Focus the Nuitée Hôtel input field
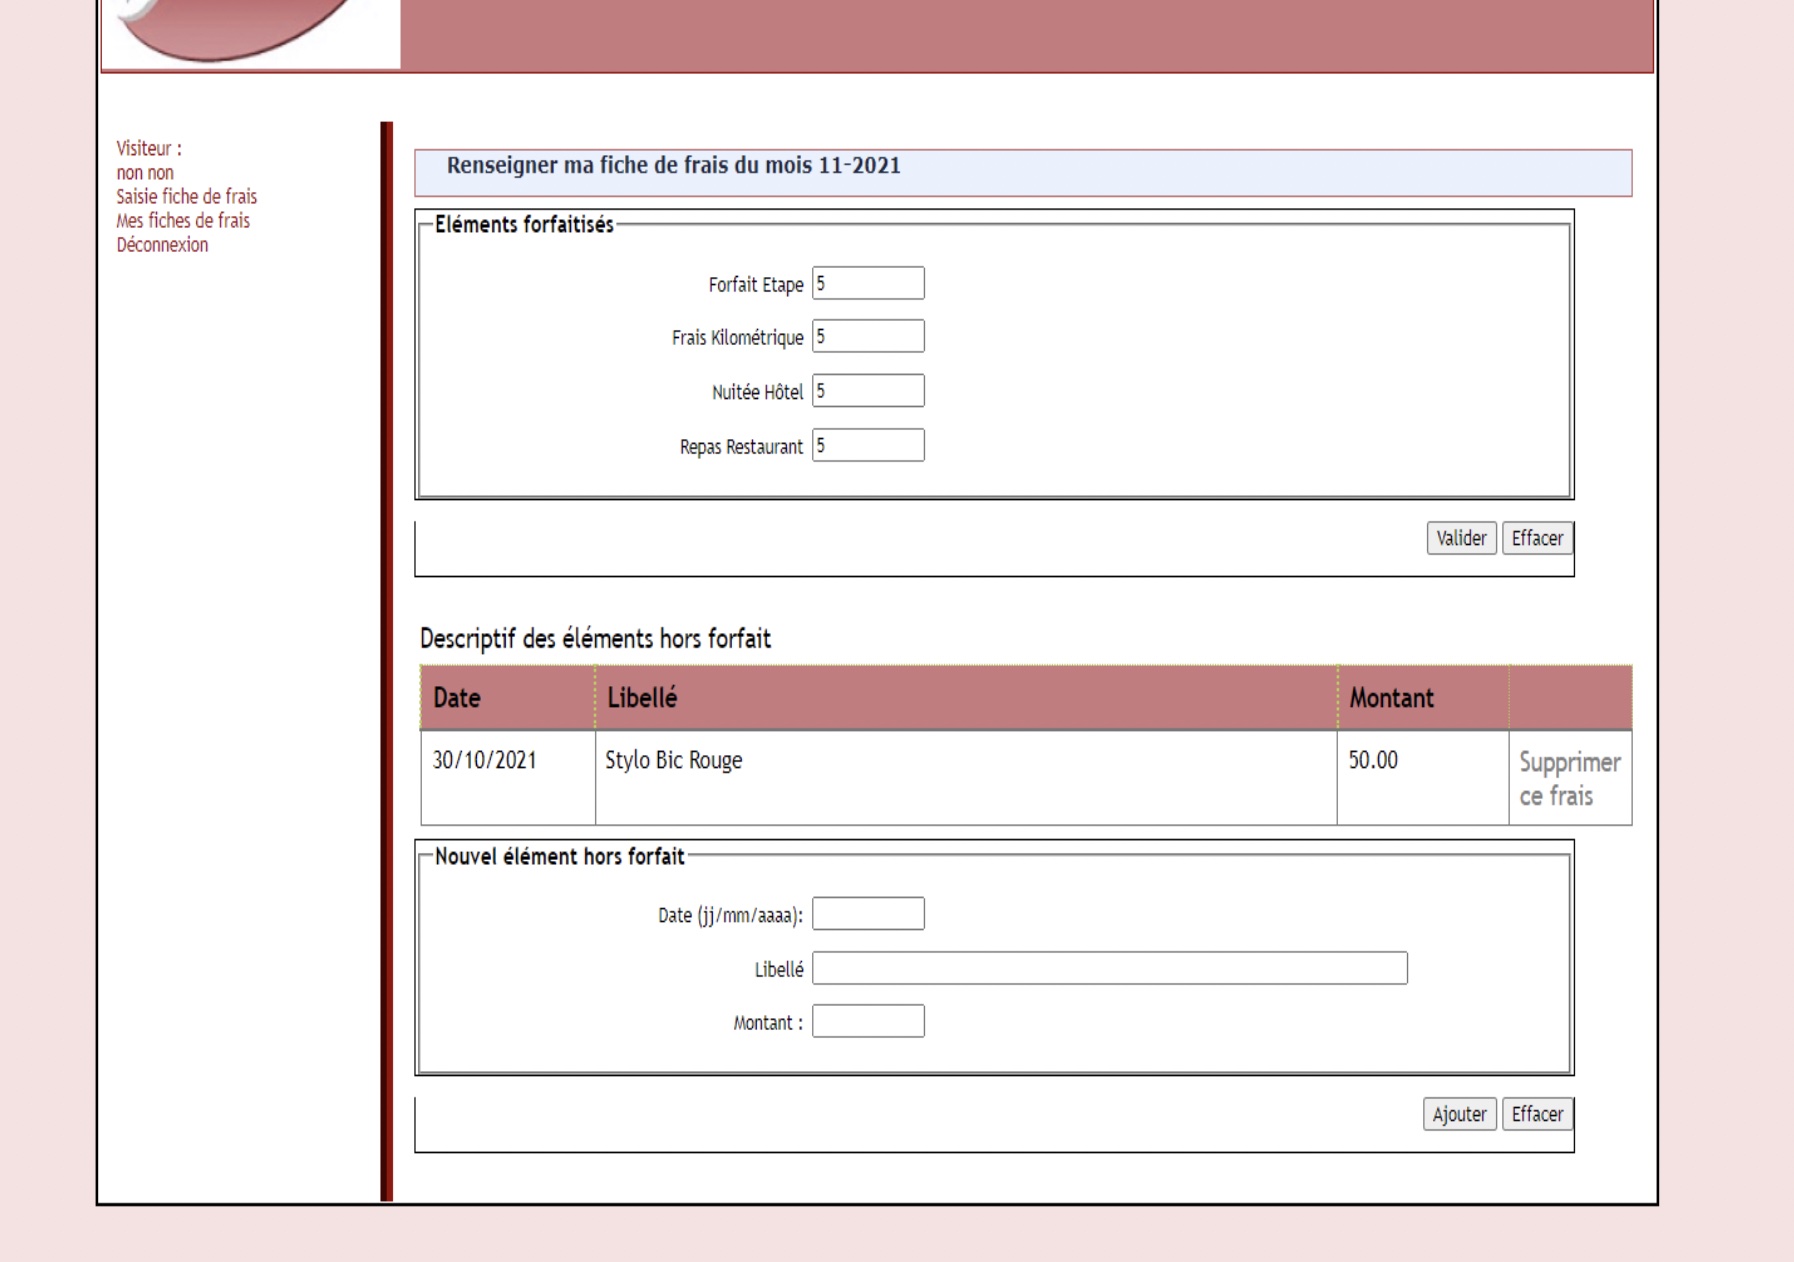 pyautogui.click(x=868, y=391)
